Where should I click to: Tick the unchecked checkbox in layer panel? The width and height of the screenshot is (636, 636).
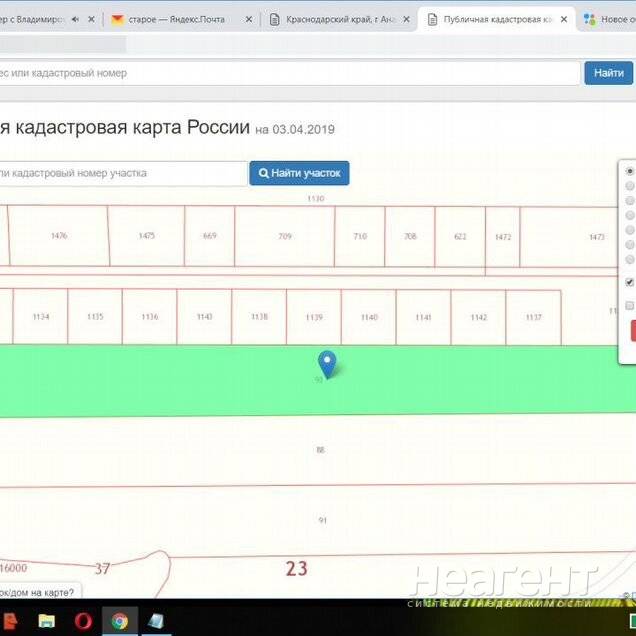click(x=629, y=305)
